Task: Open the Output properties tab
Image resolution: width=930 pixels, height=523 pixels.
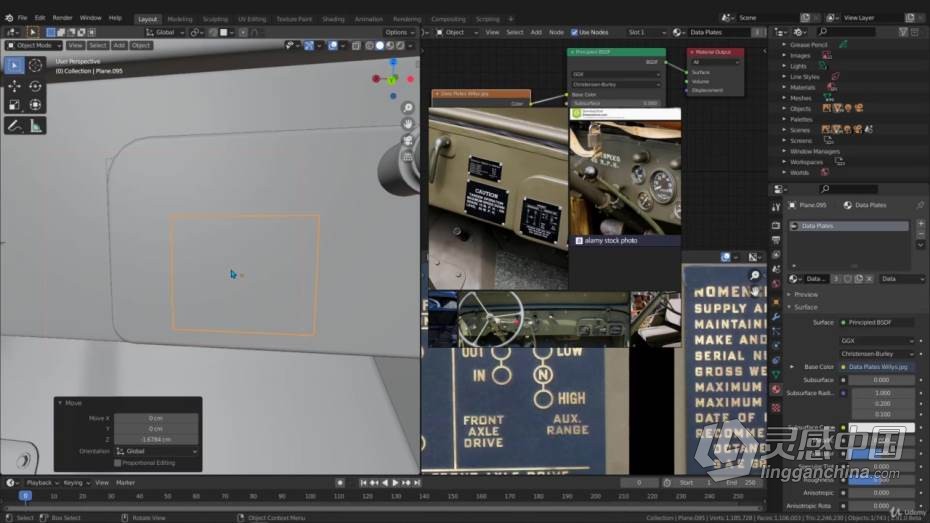Action: tap(776, 240)
